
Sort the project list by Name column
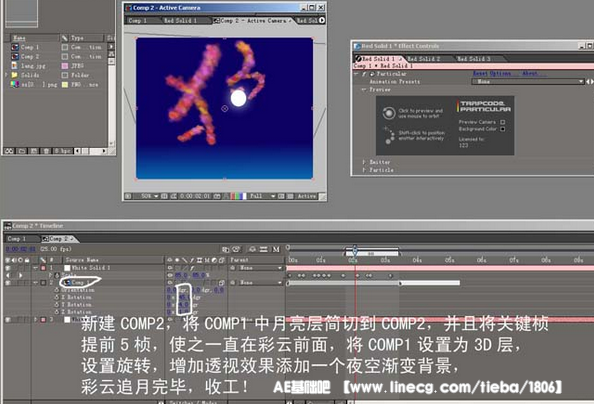pyautogui.click(x=34, y=38)
